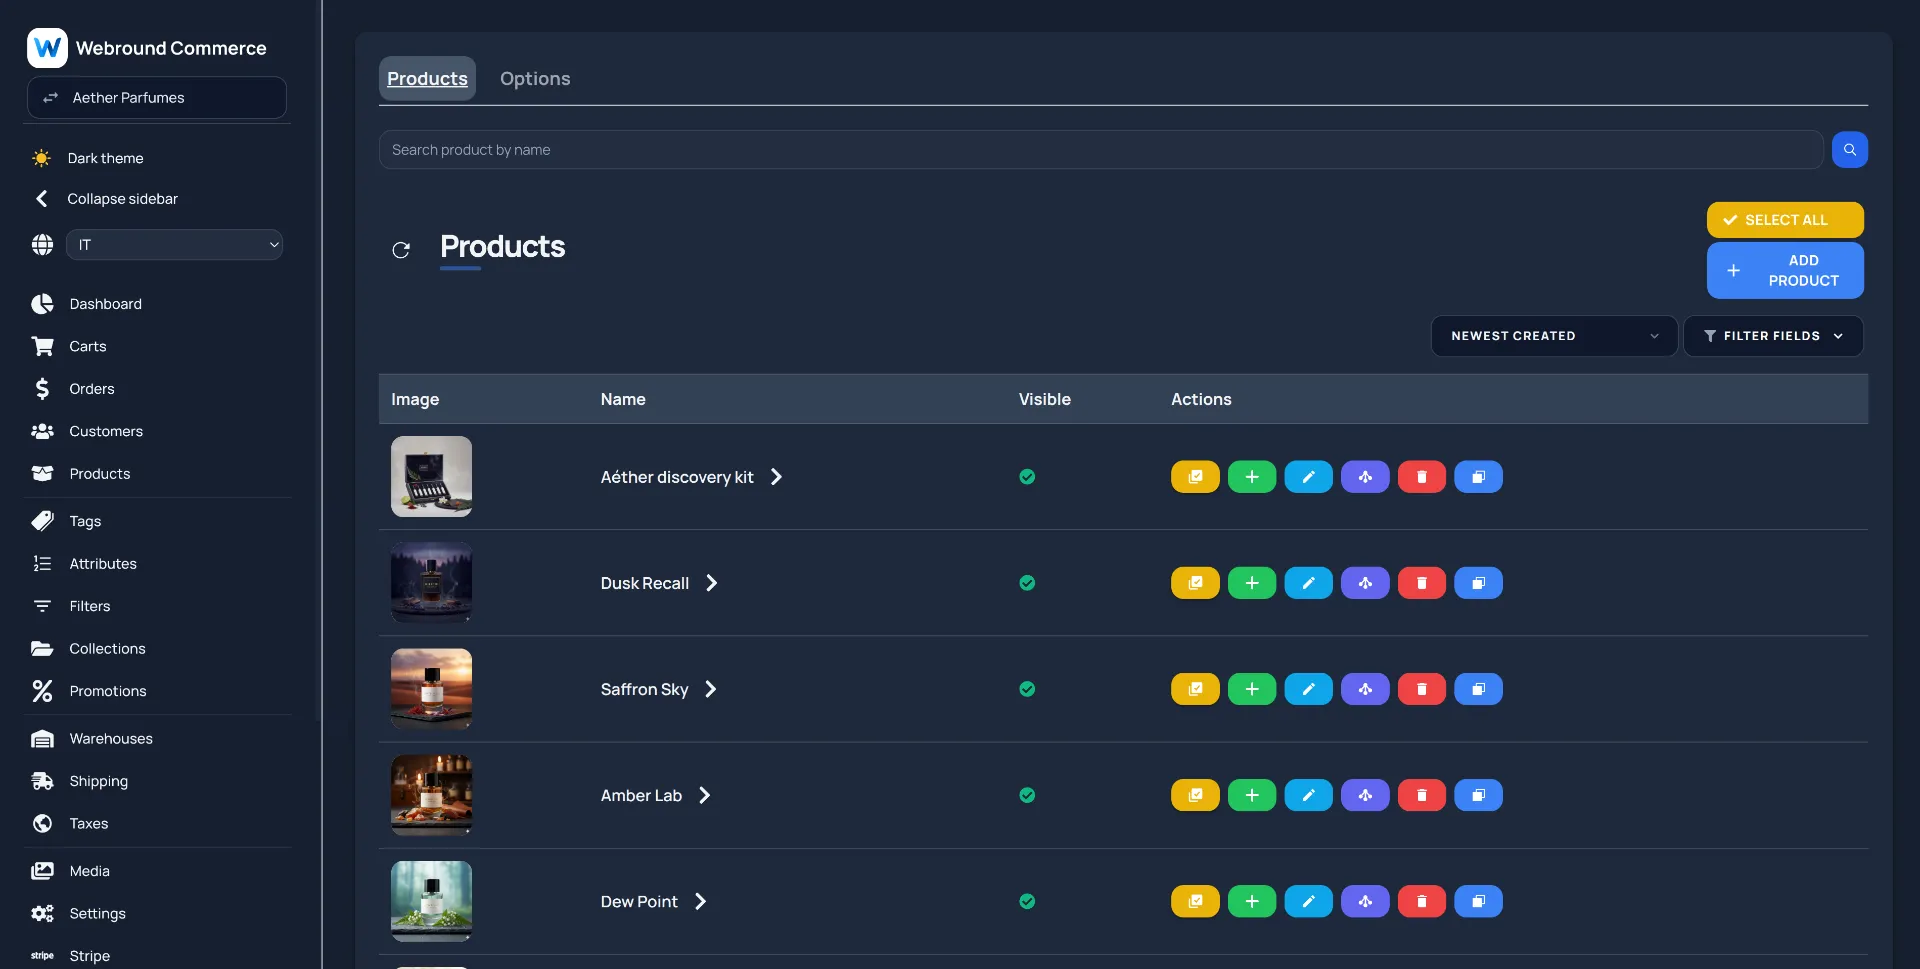Toggle visibility check for Dusk Recall
1920x969 pixels.
1027,583
